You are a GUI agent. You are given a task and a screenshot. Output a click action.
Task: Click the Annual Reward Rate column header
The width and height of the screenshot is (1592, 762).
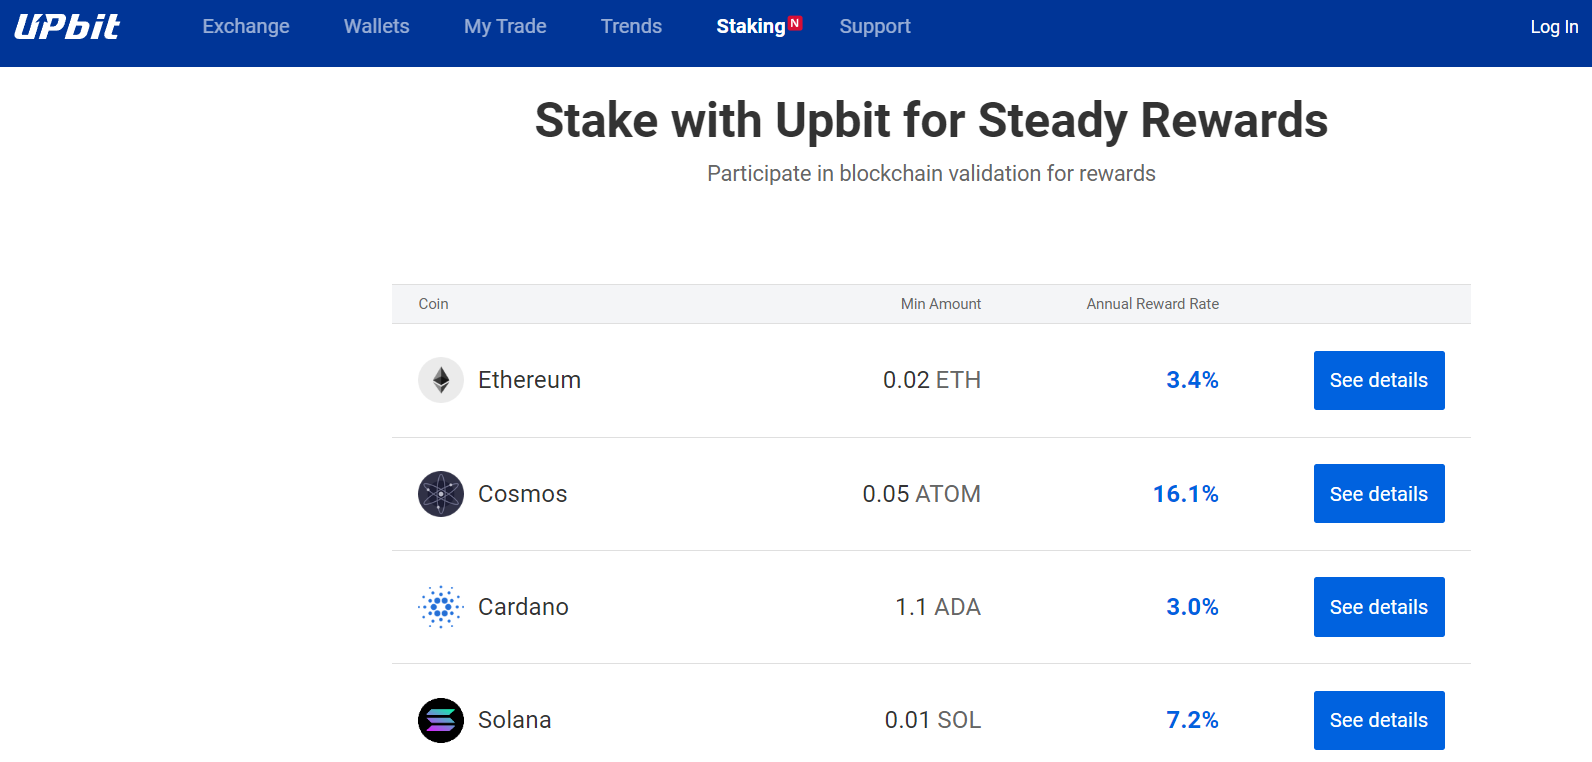tap(1153, 304)
